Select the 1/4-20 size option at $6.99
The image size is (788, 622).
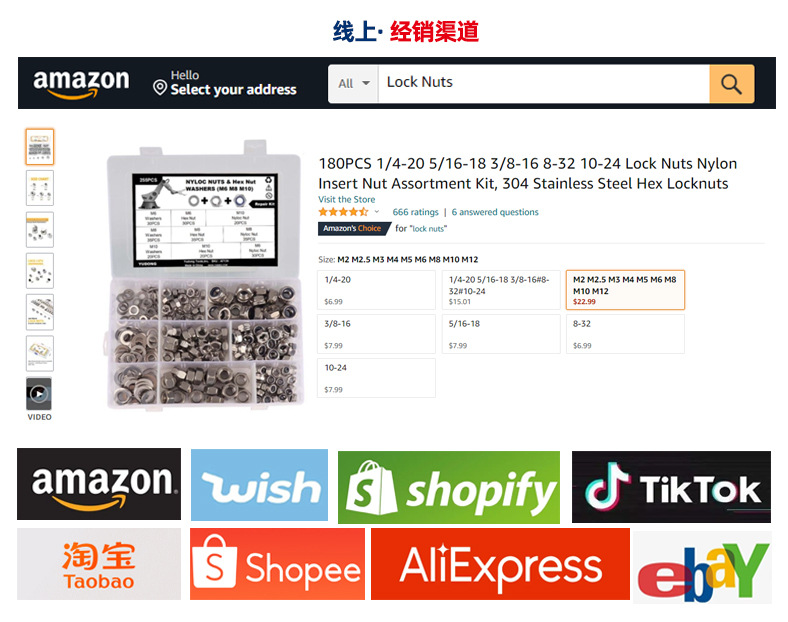point(376,290)
